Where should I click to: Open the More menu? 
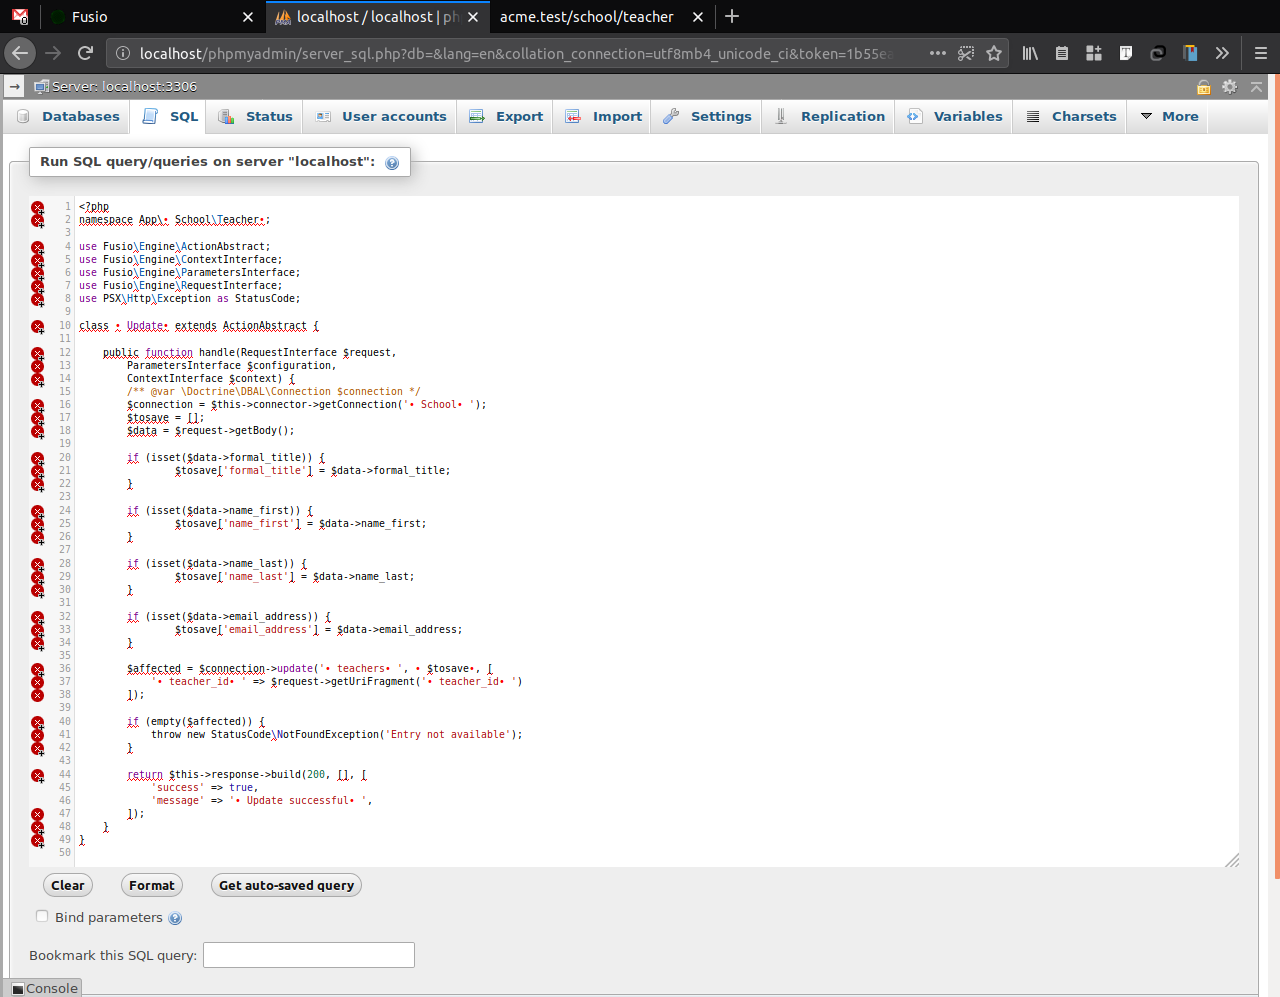click(1167, 116)
